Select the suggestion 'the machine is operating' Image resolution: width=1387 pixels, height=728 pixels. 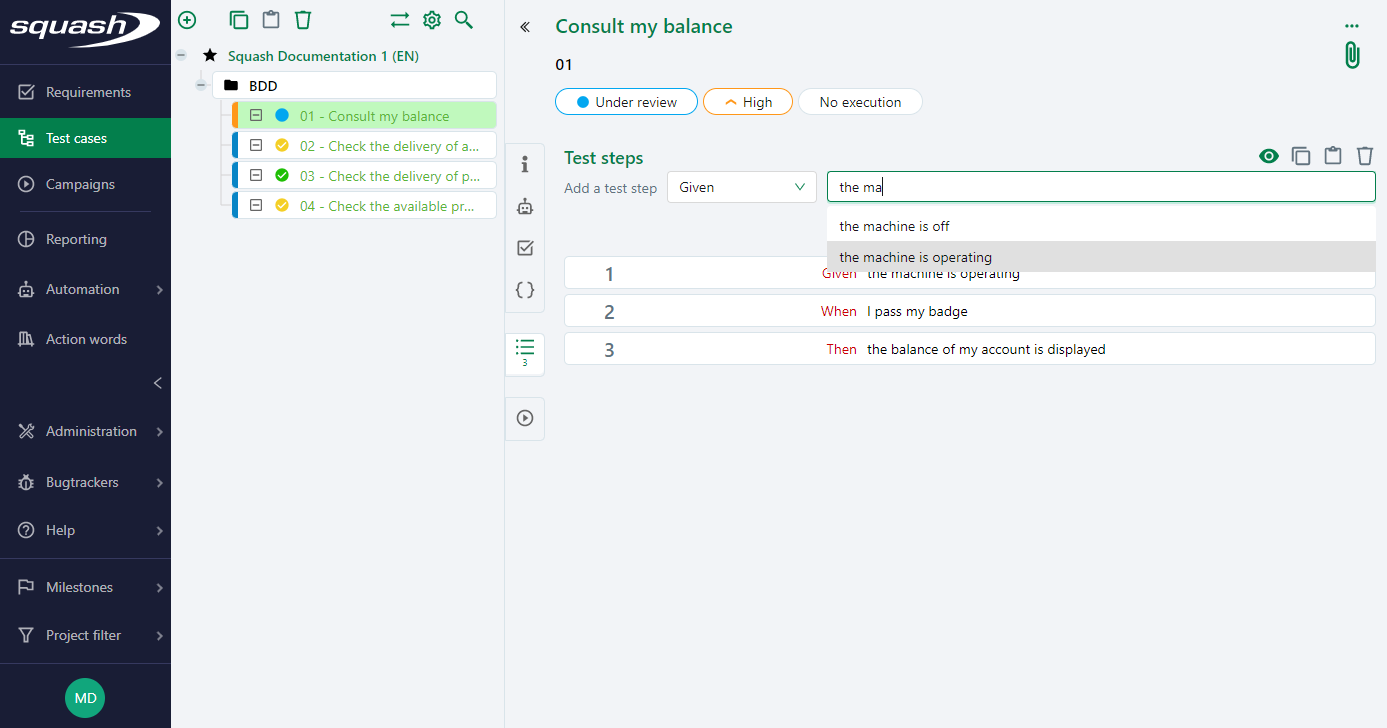tap(914, 257)
